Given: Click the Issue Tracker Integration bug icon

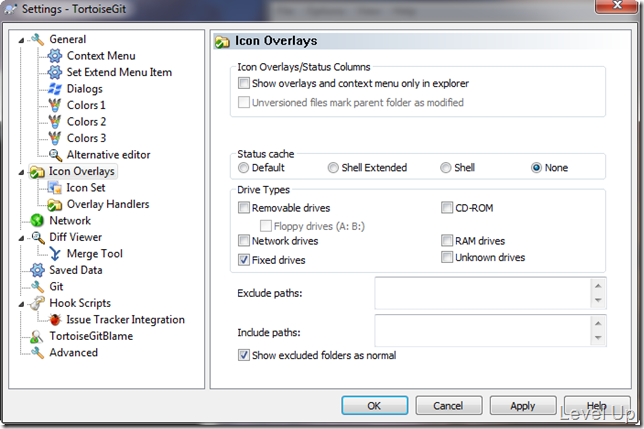Looking at the screenshot, I should (55, 319).
